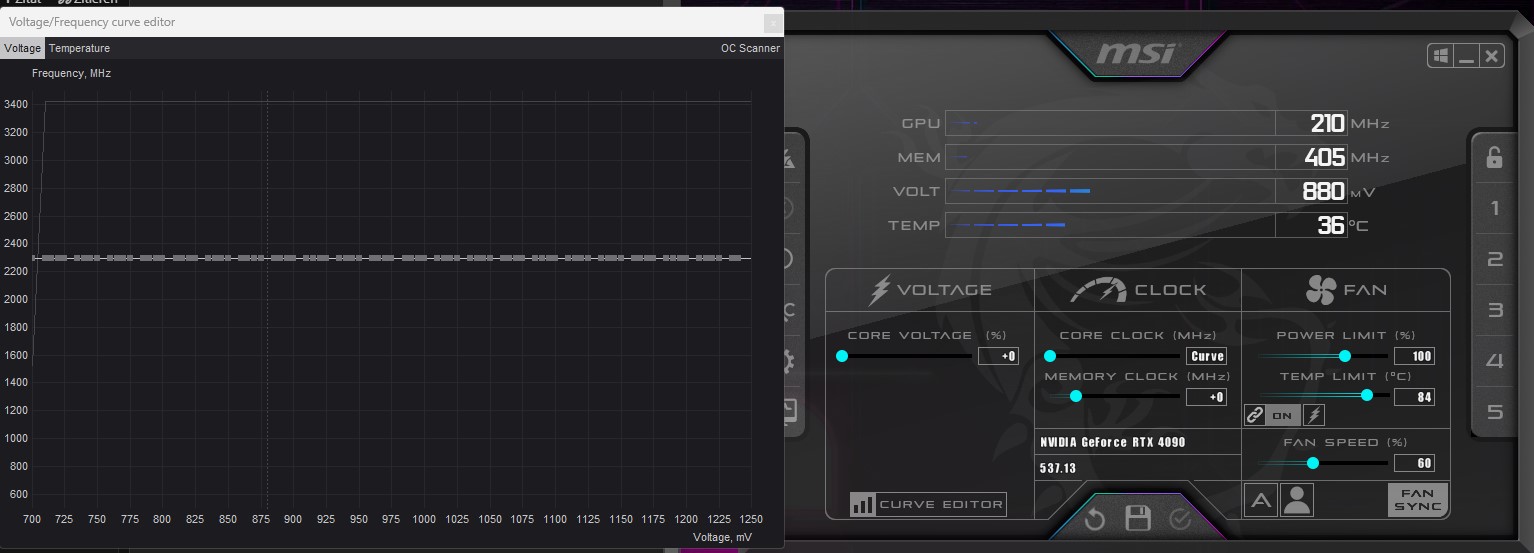Select profile slot 4
The image size is (1534, 553).
1494,361
